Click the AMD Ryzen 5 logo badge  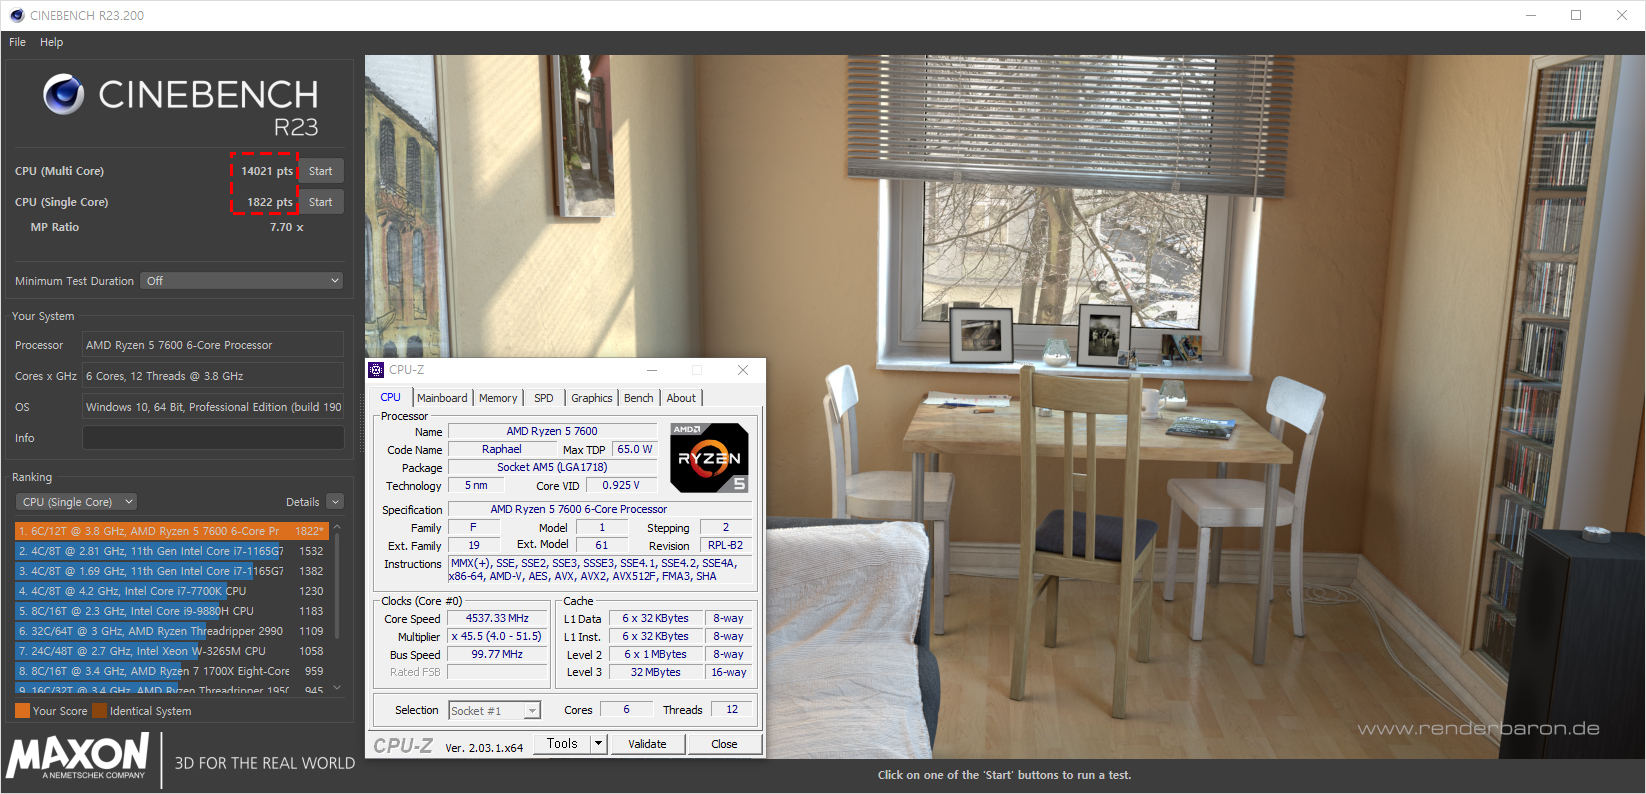(709, 458)
